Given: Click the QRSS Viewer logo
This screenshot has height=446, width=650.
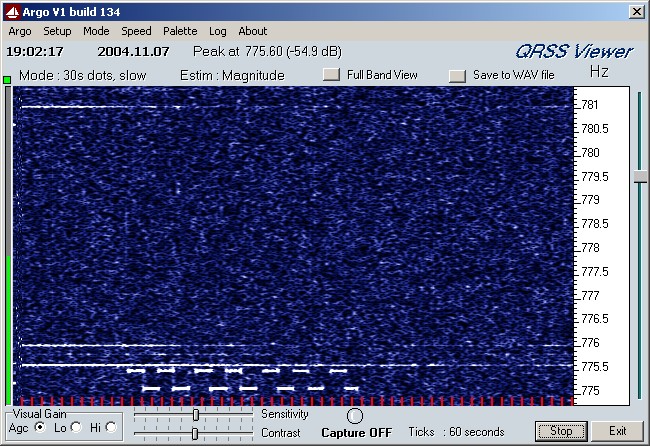Looking at the screenshot, I should [574, 52].
